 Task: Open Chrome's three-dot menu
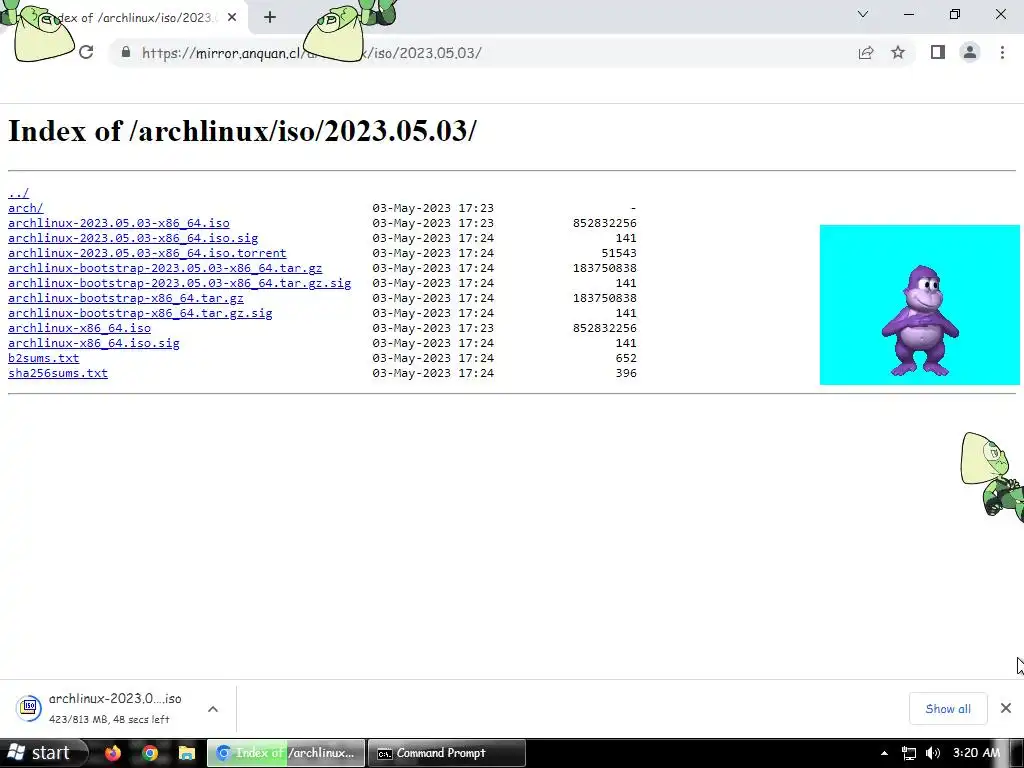(x=1002, y=52)
